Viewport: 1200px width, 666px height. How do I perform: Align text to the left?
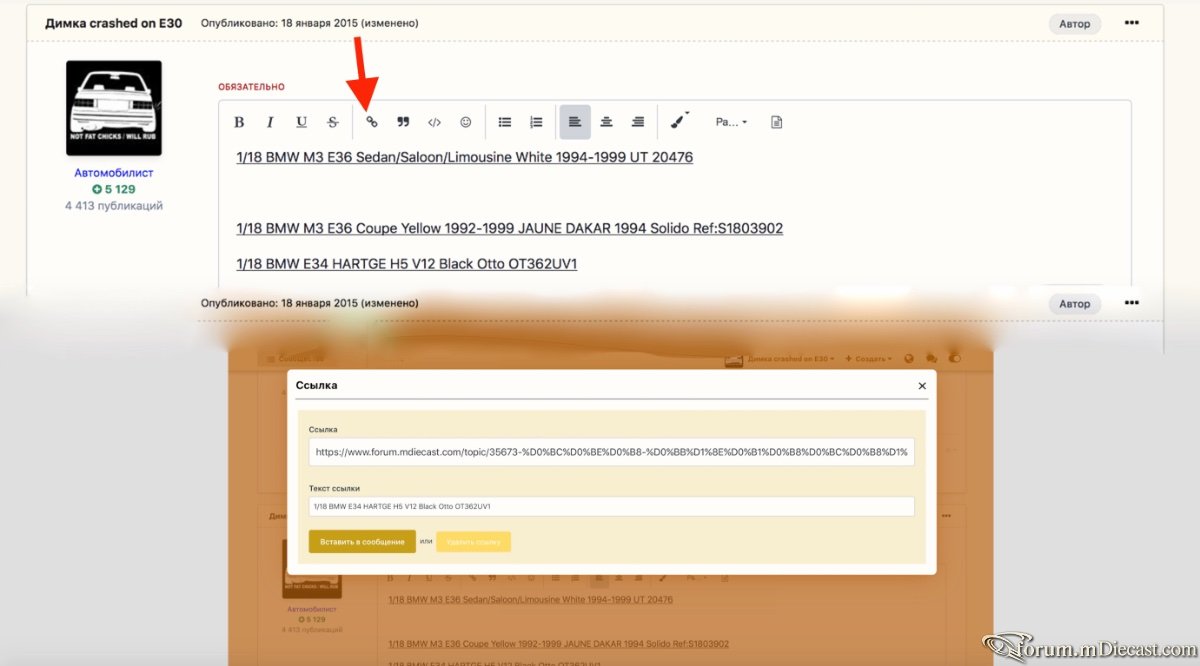pos(575,122)
